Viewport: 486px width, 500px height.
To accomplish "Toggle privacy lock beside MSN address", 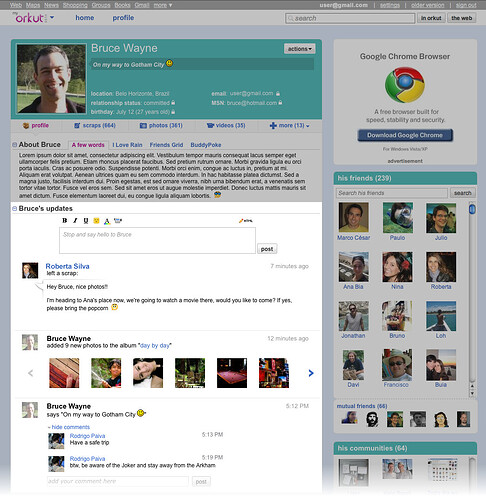I will (280, 103).
